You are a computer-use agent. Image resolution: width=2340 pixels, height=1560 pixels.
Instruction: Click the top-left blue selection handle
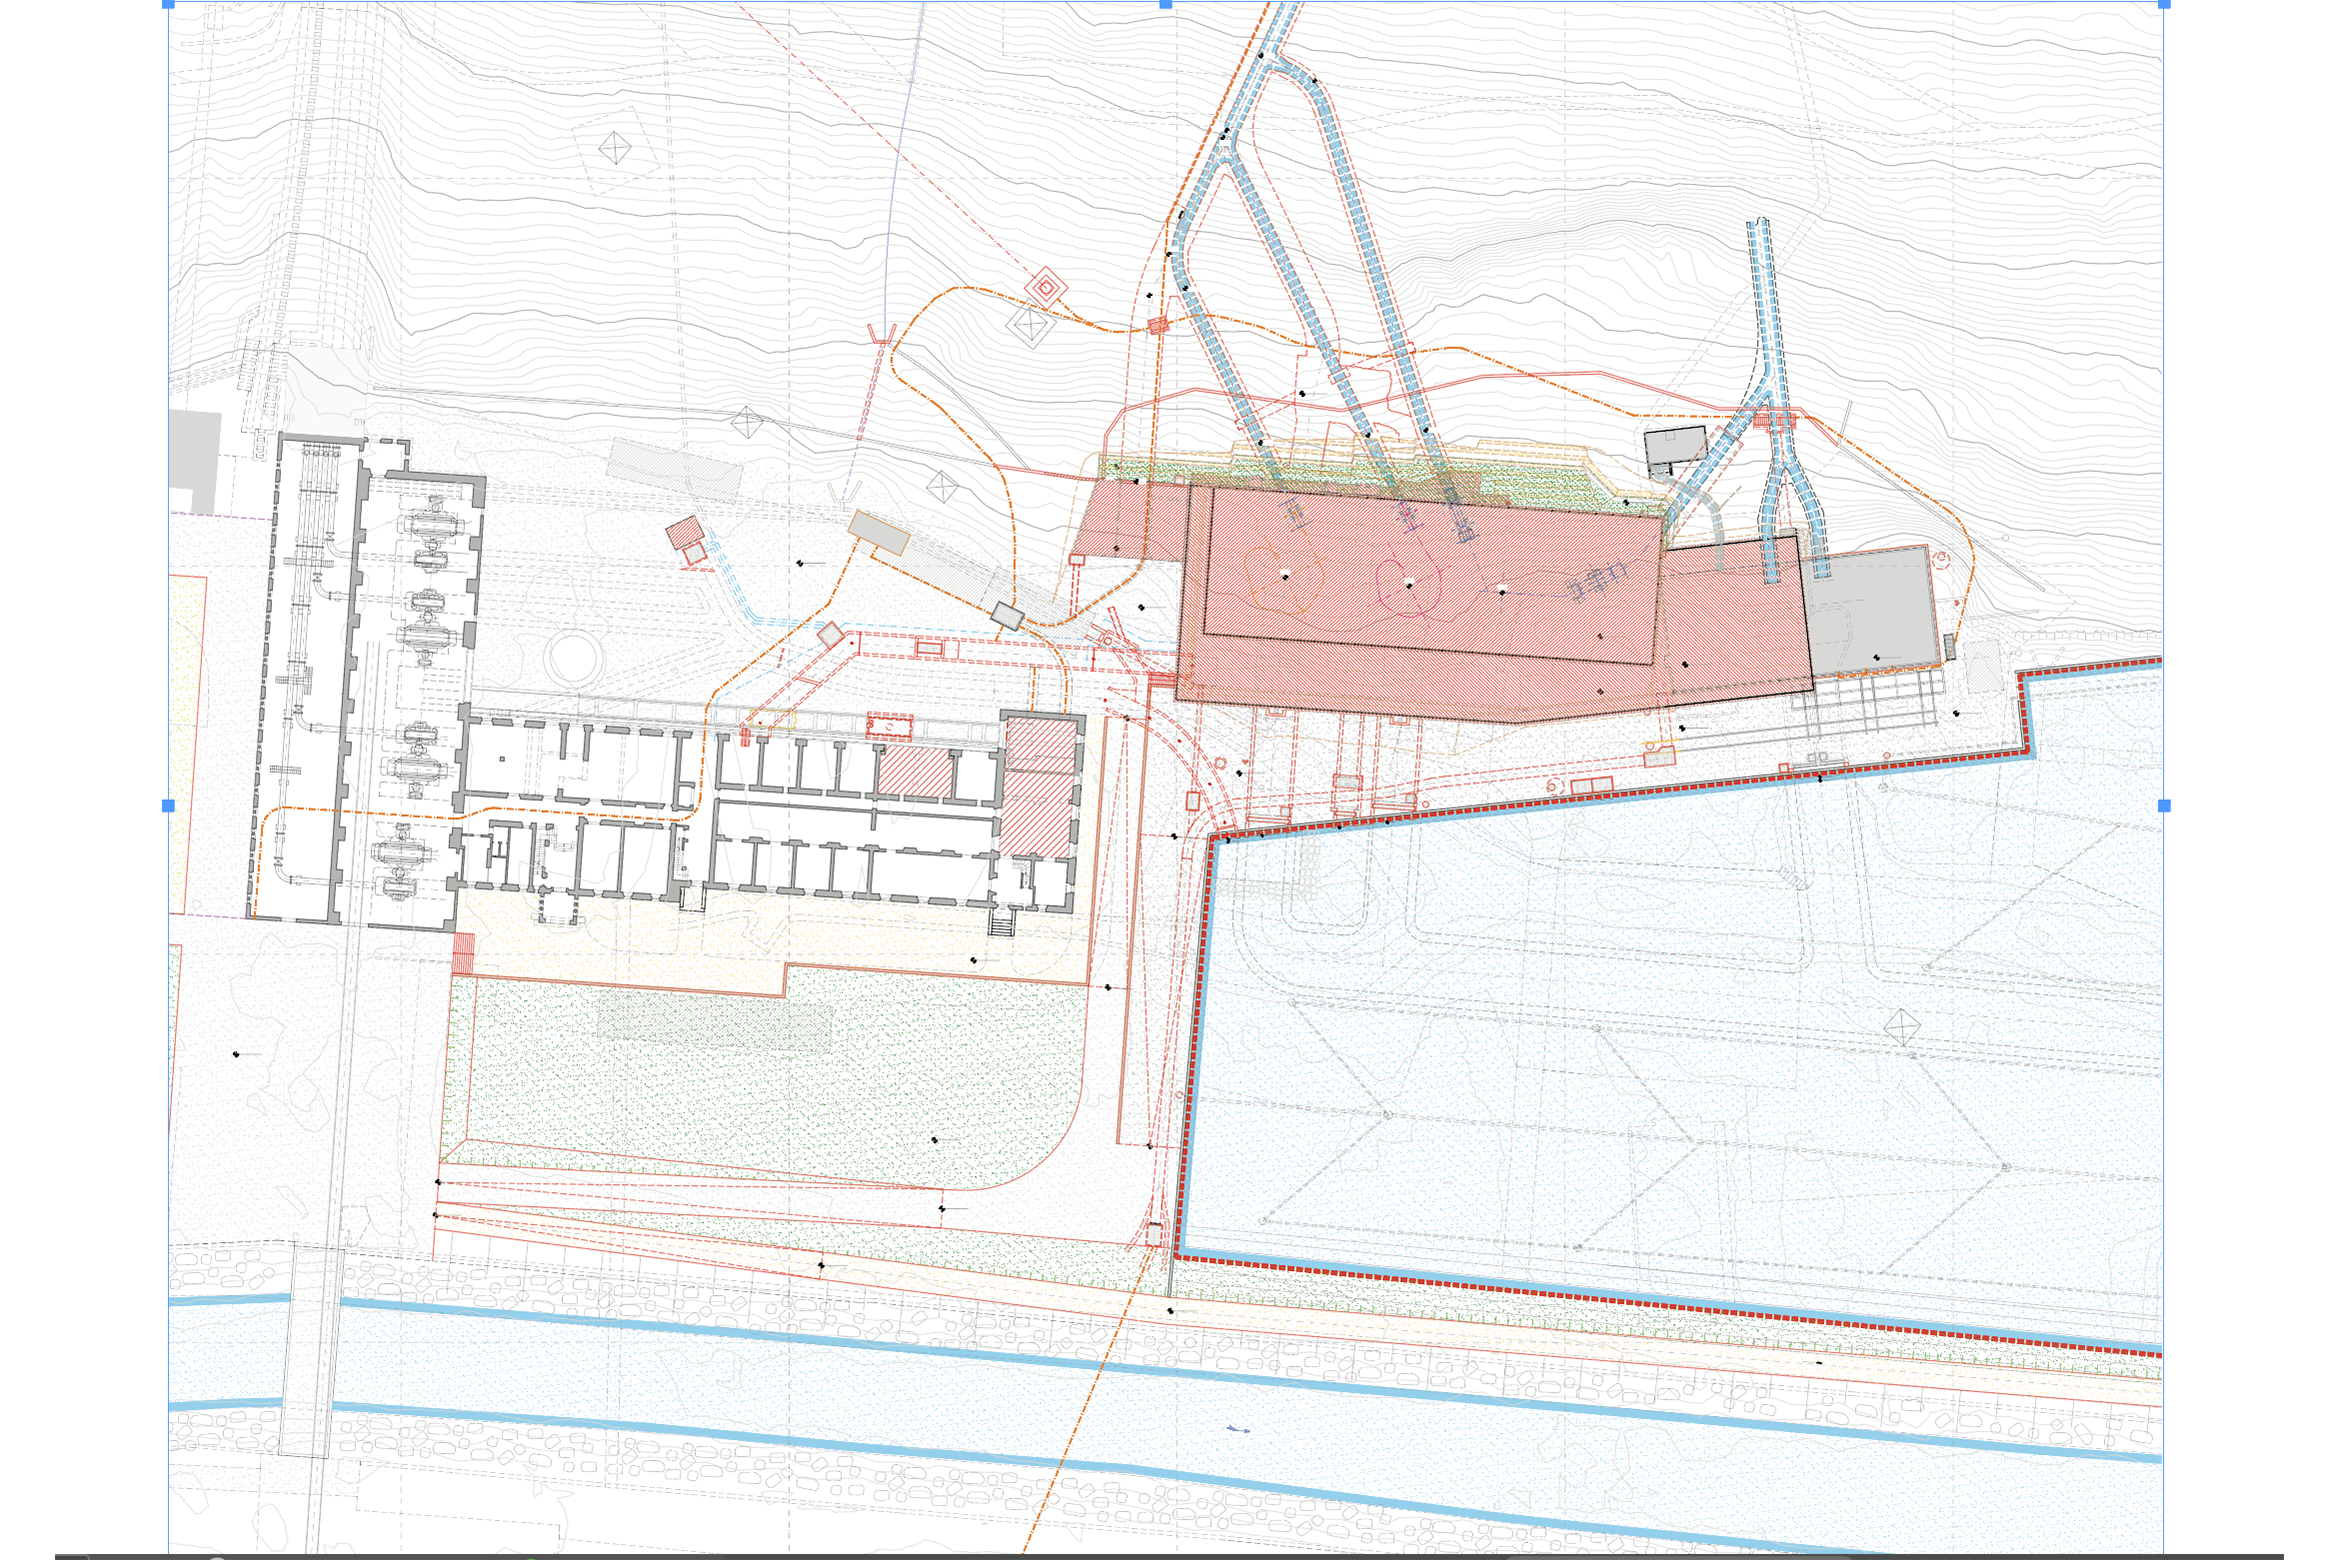pyautogui.click(x=168, y=5)
